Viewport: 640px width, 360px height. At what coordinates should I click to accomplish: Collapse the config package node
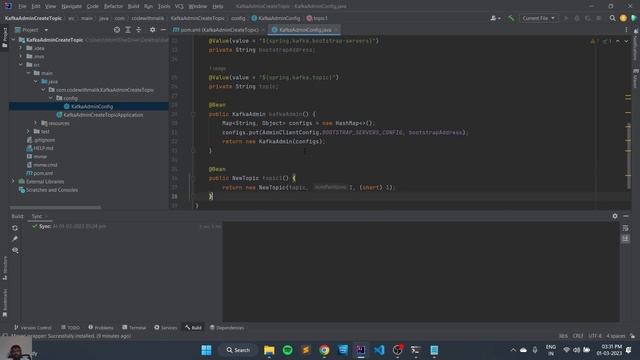(x=51, y=98)
